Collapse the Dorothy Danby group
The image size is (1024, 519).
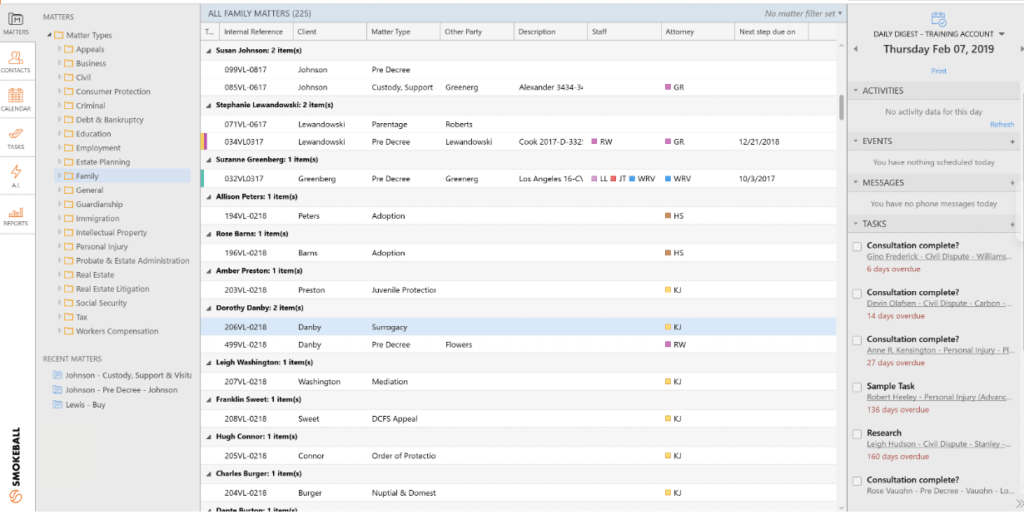coord(209,308)
